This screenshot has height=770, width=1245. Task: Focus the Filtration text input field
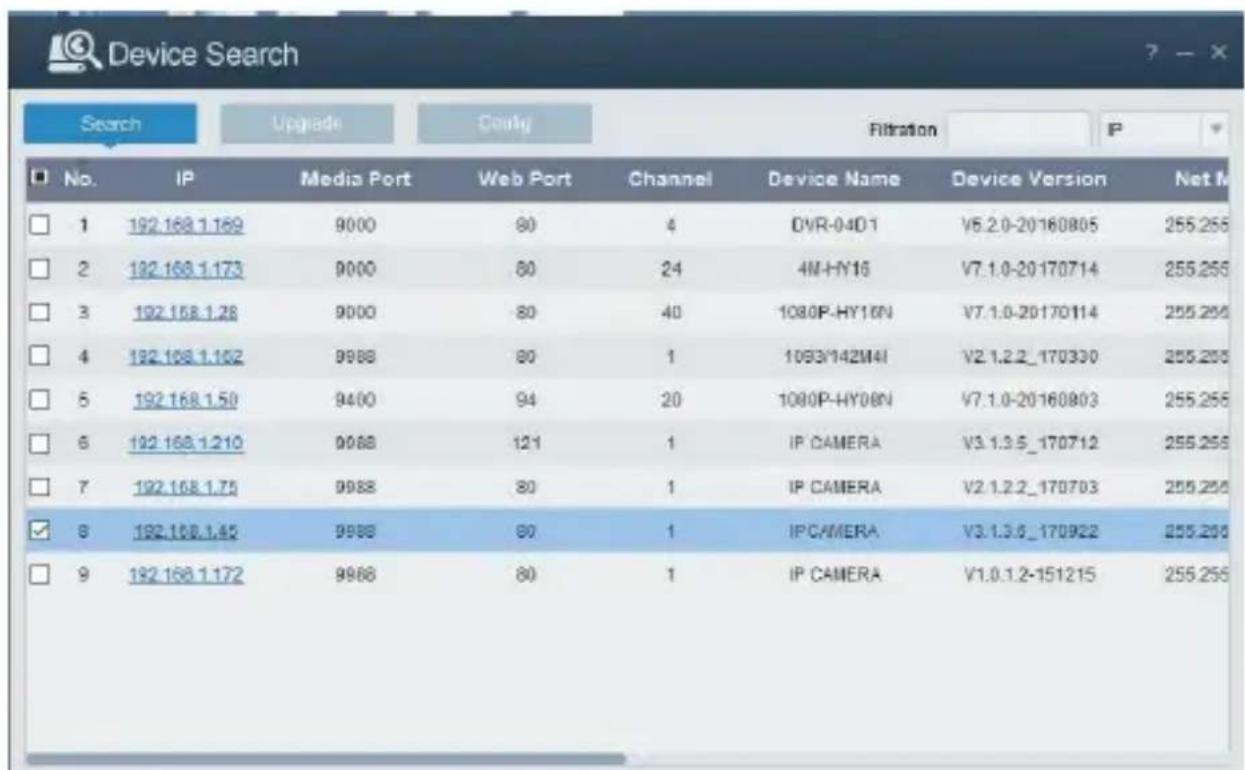[x=1019, y=129]
